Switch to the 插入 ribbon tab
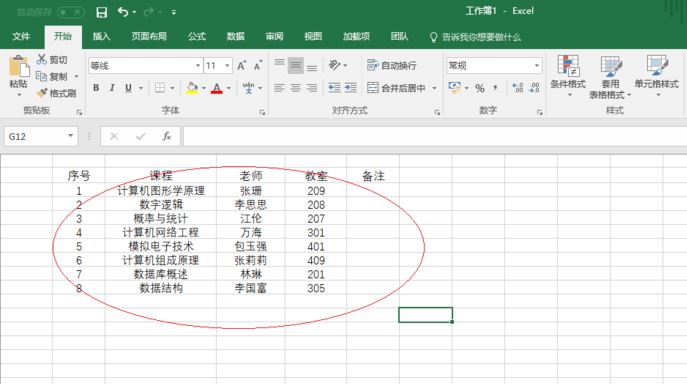The image size is (687, 384). point(101,36)
